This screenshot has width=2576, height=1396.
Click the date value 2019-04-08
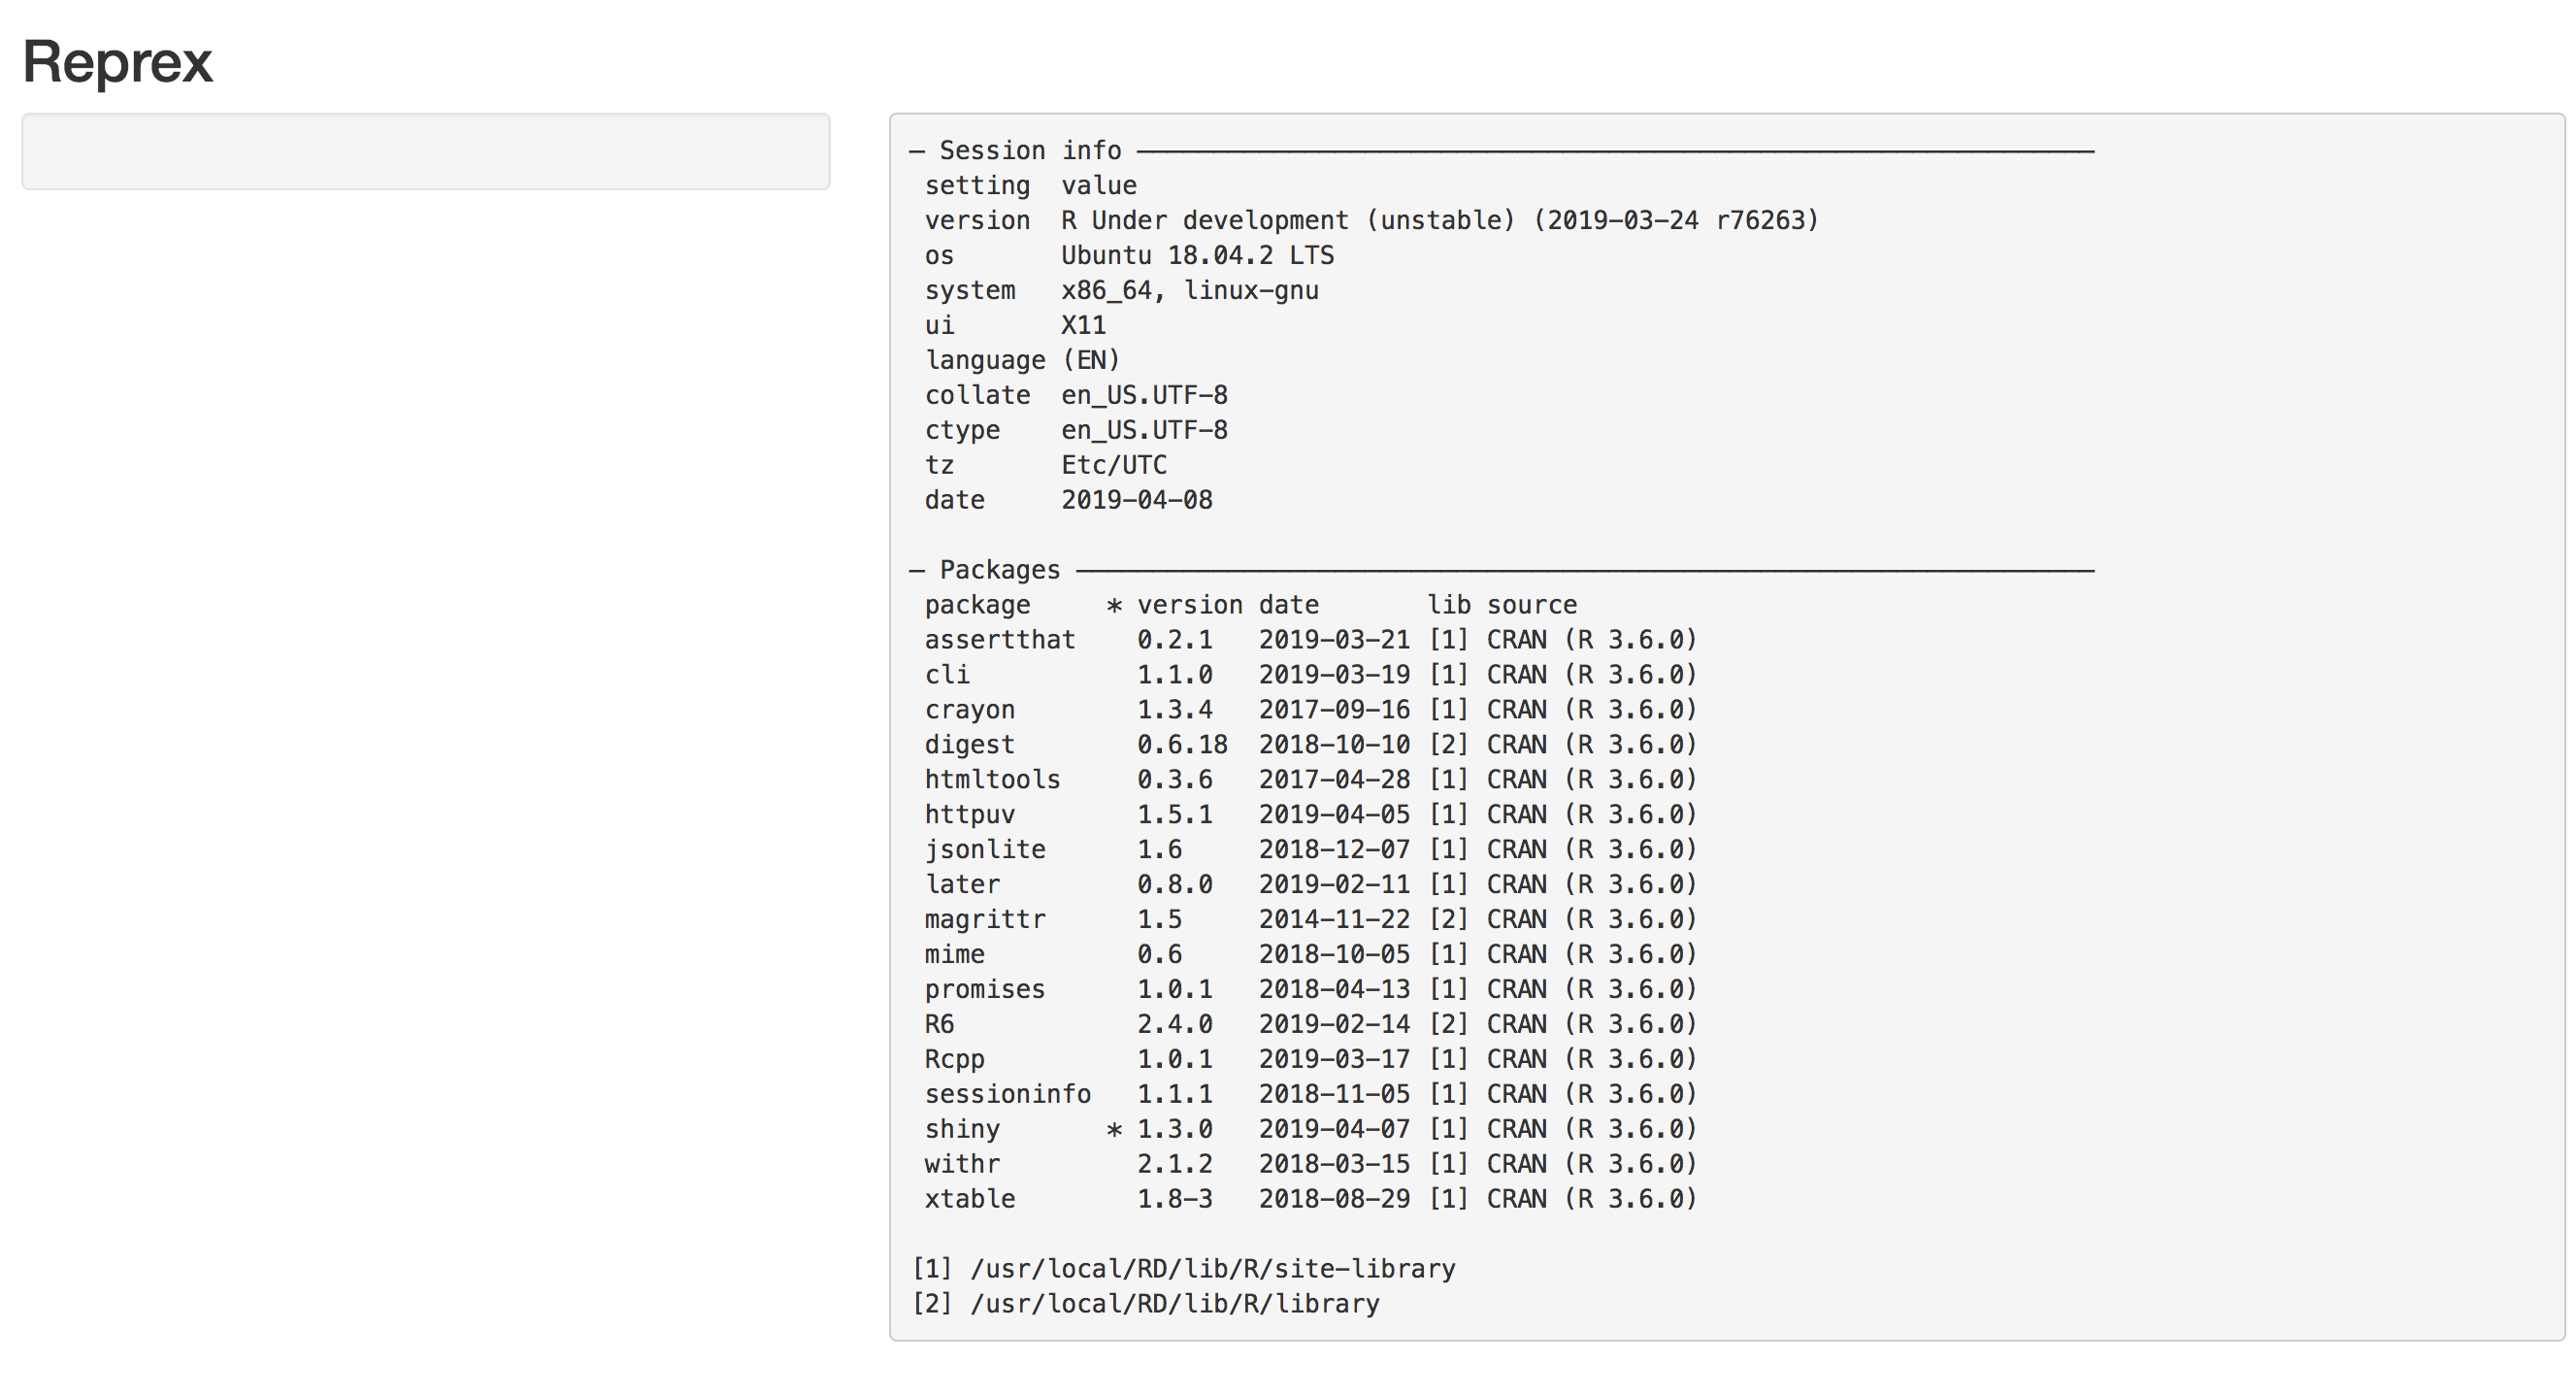(1137, 499)
